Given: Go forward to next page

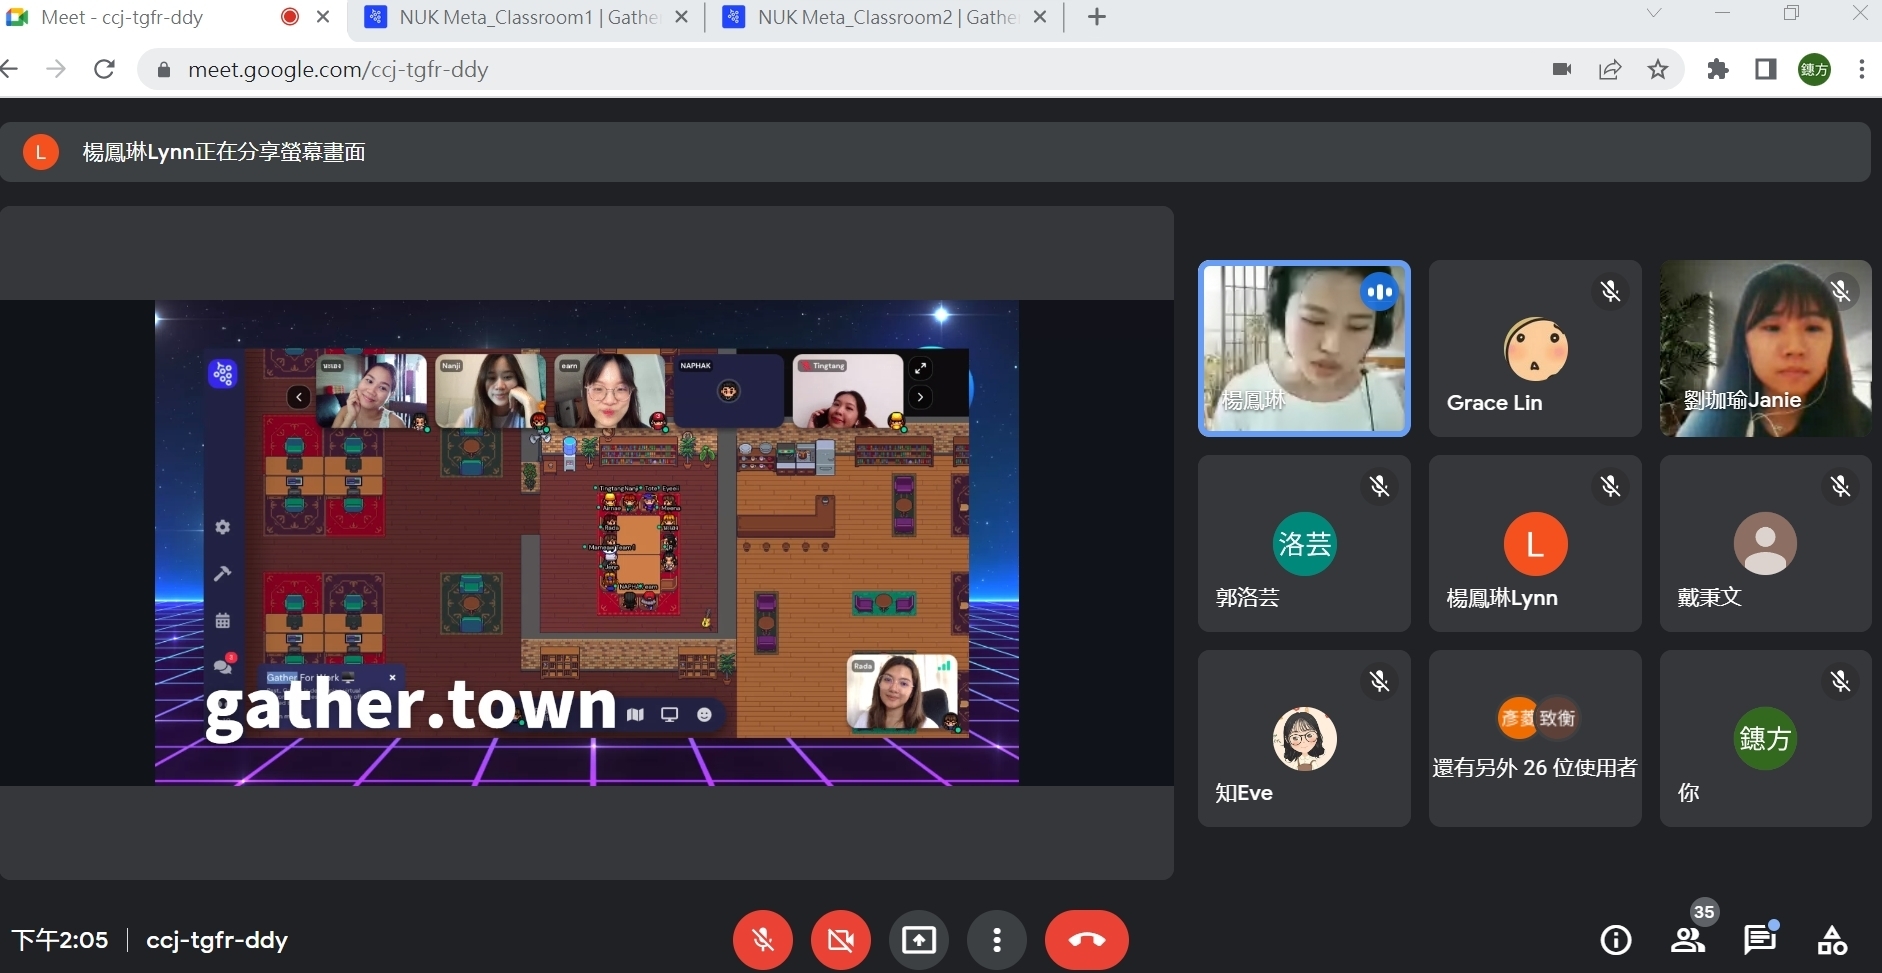Looking at the screenshot, I should (56, 69).
